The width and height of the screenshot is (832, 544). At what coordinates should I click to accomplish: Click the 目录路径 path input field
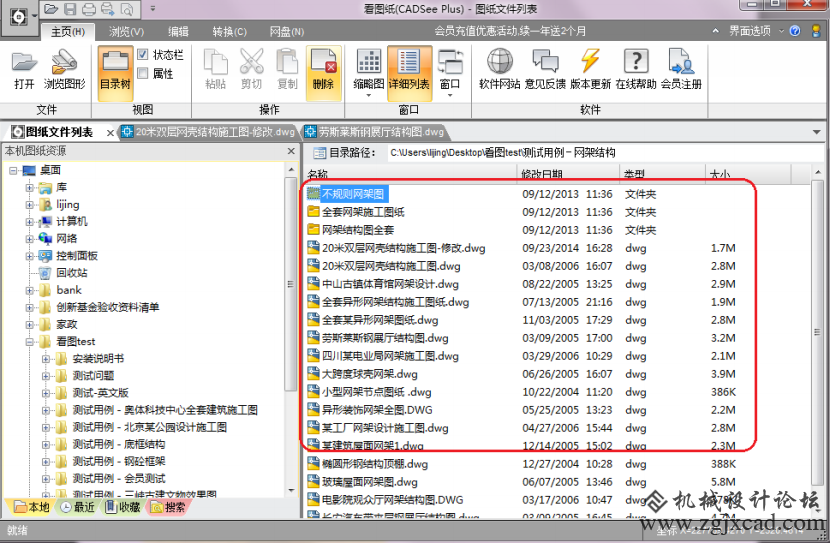click(x=605, y=153)
